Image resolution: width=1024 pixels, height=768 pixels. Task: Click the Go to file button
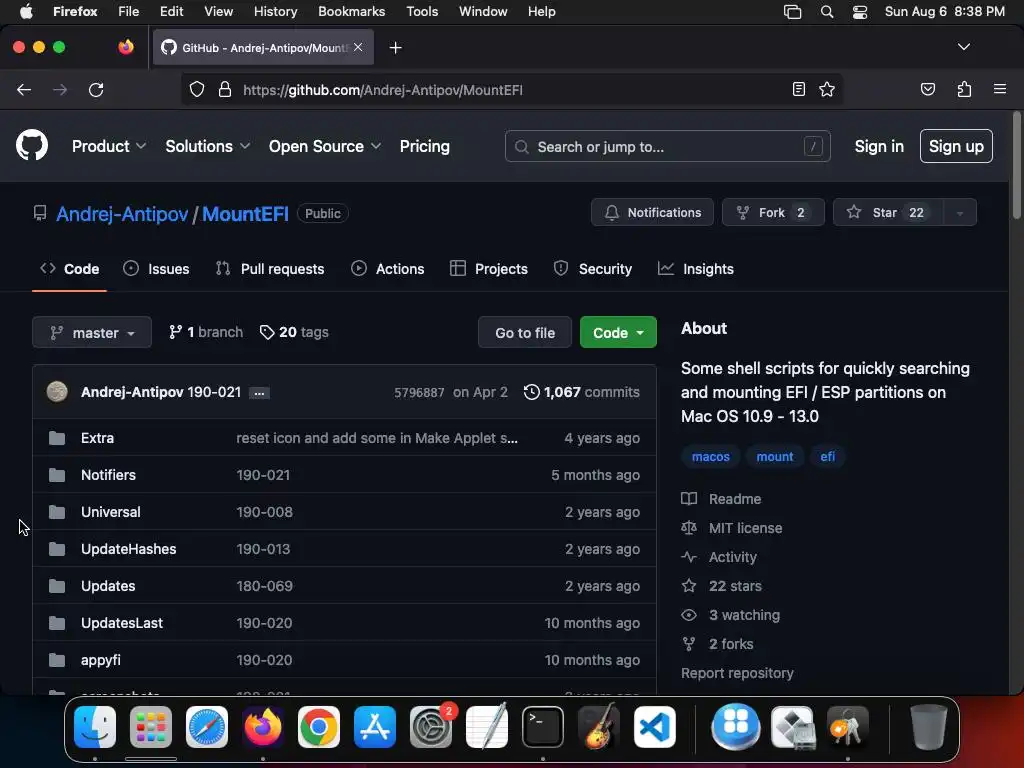(x=525, y=332)
